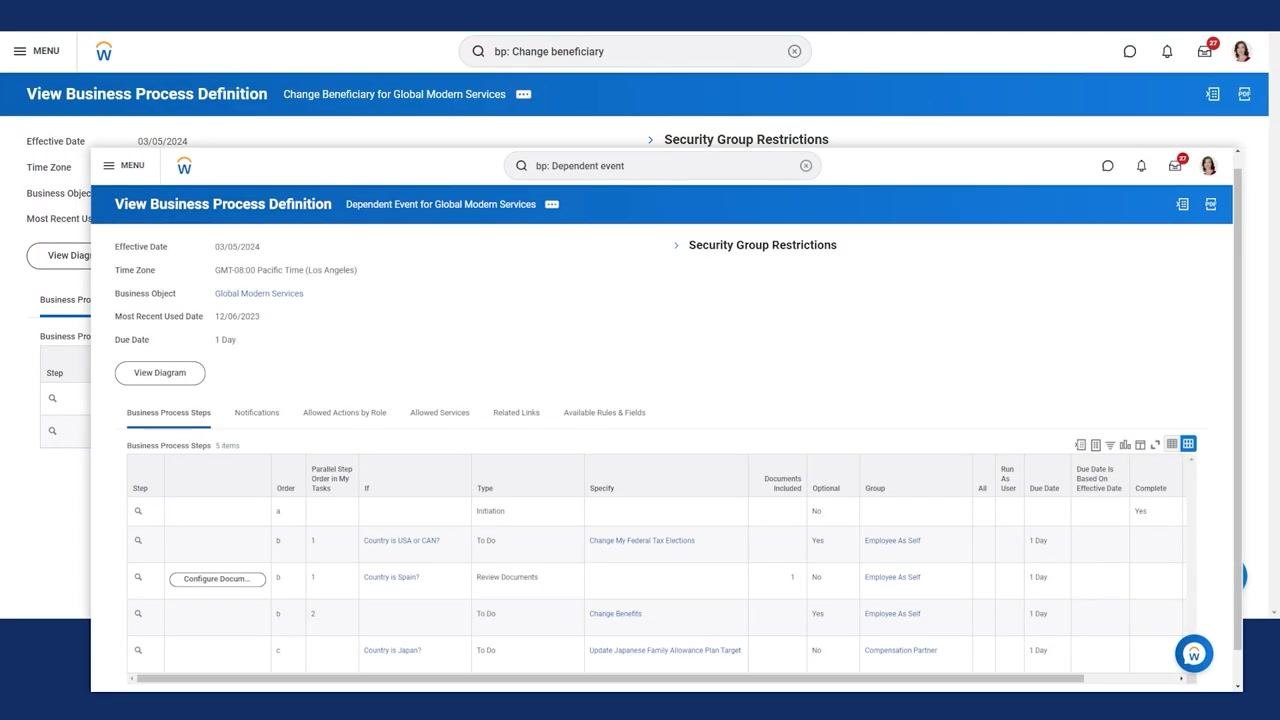
Task: Click Workday logo in background window
Action: (x=104, y=51)
